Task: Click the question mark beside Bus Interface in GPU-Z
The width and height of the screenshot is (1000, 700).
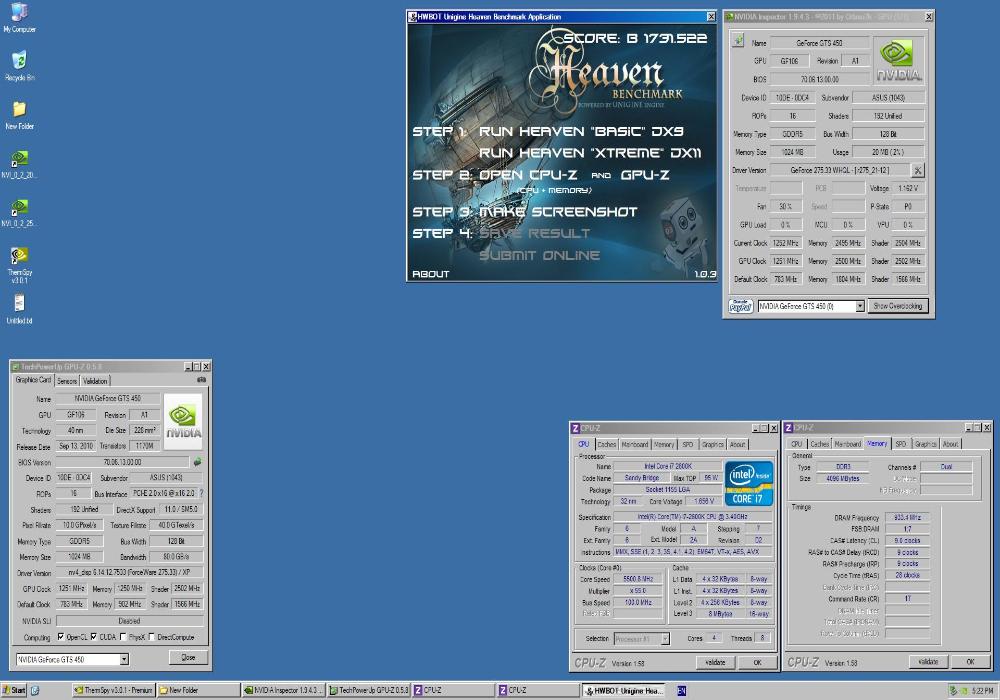Action: coord(202,493)
